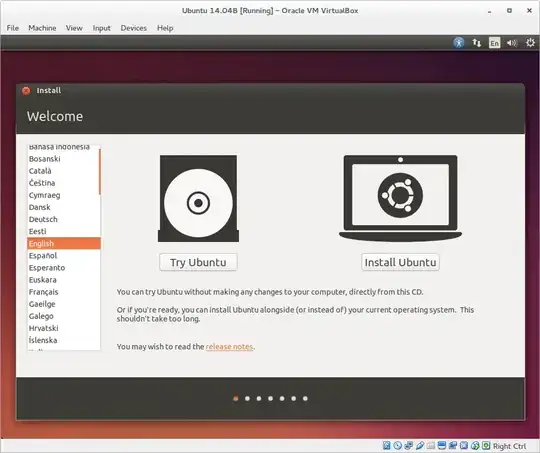The image size is (540, 453).
Task: Close the Install window with red button
Action: [26, 91]
